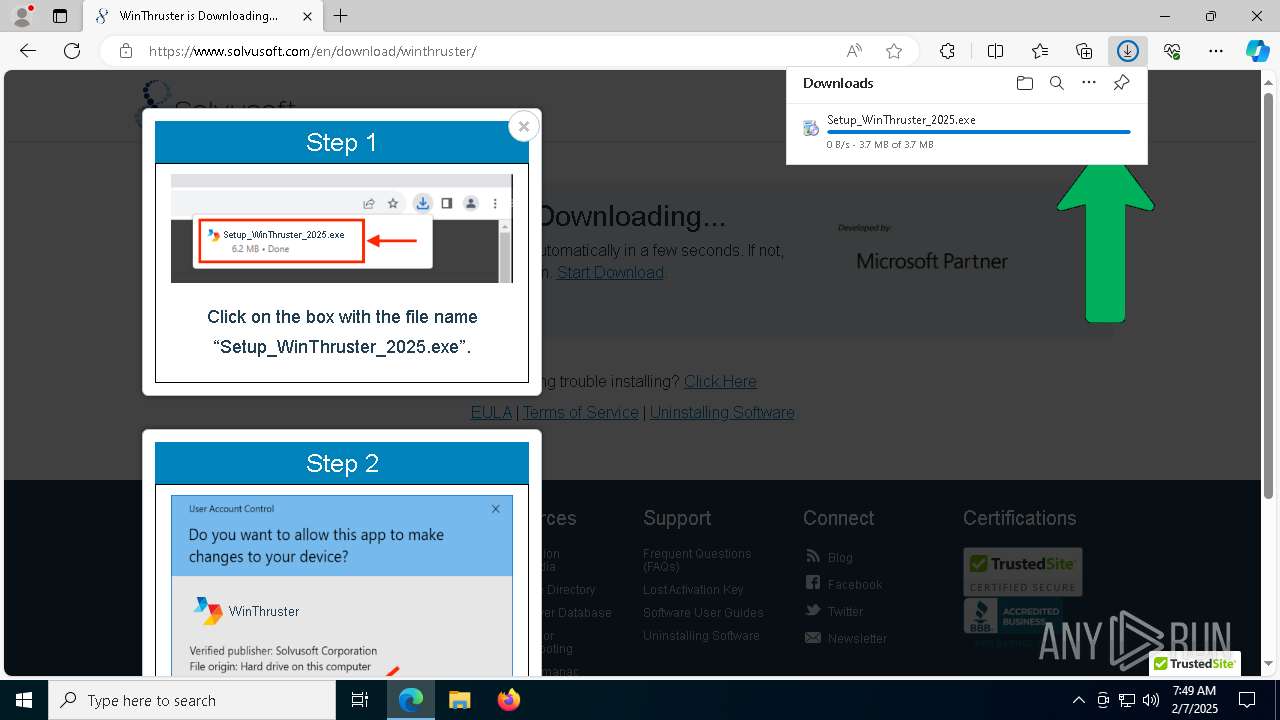The height and width of the screenshot is (720, 1280).
Task: Click the download progress bar
Action: coord(978,132)
